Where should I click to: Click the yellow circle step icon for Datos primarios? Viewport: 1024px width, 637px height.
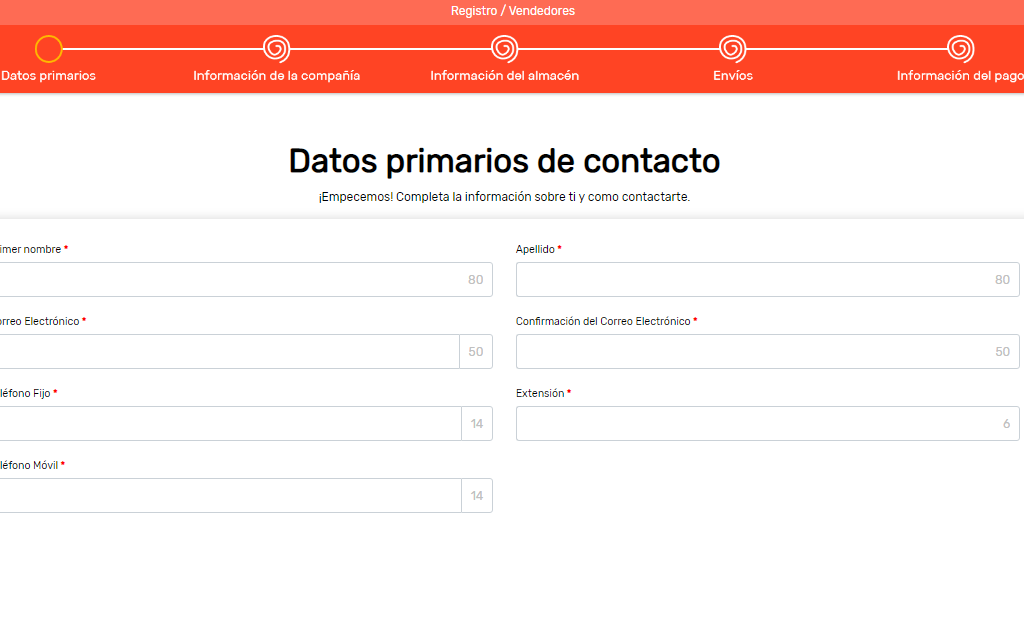tap(48, 49)
